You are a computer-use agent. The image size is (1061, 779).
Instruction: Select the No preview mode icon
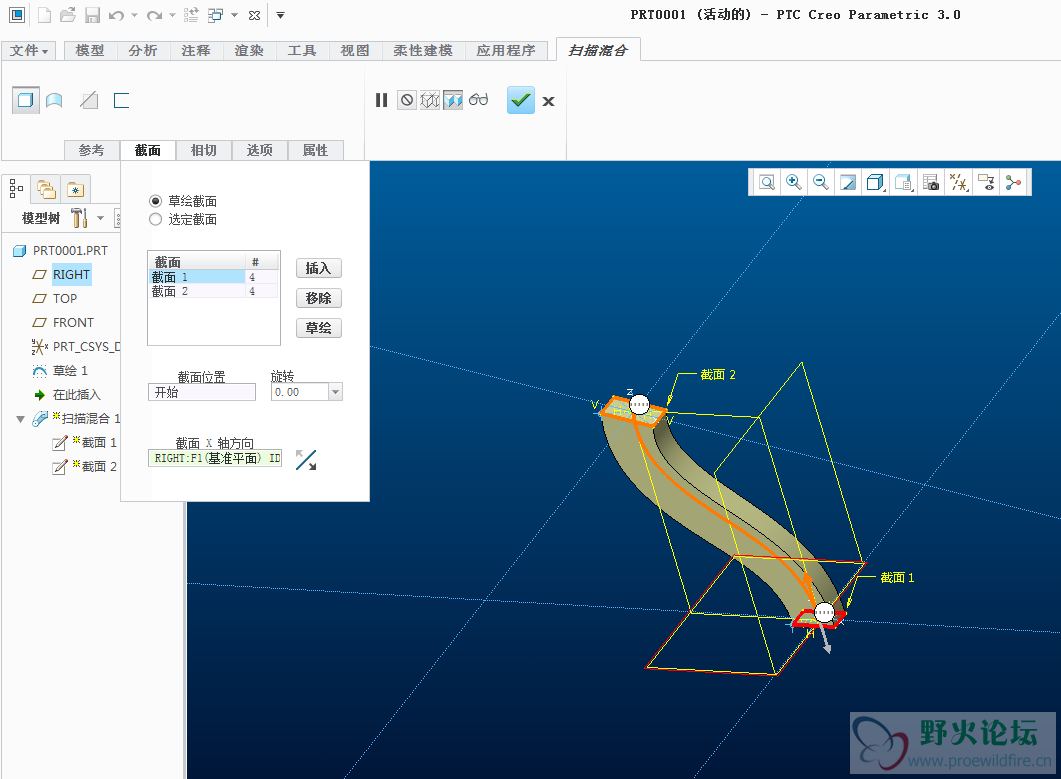tap(407, 100)
